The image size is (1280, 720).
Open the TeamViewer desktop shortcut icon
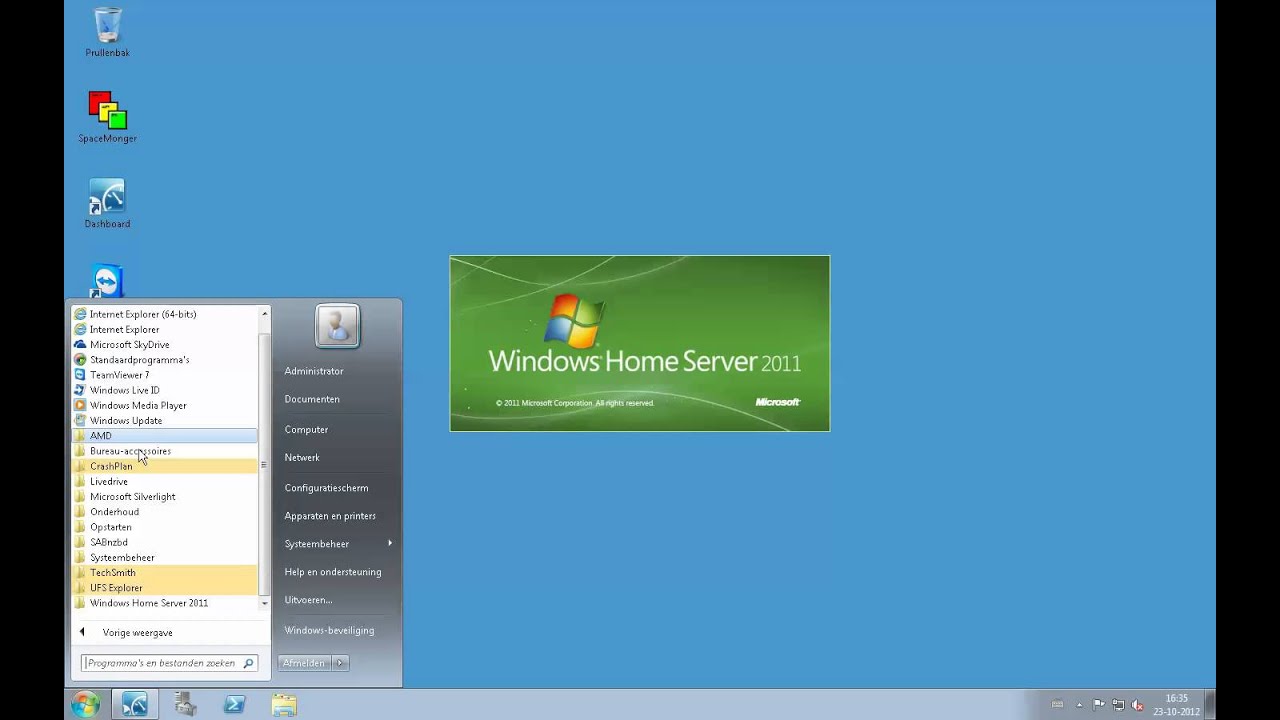[x=107, y=280]
